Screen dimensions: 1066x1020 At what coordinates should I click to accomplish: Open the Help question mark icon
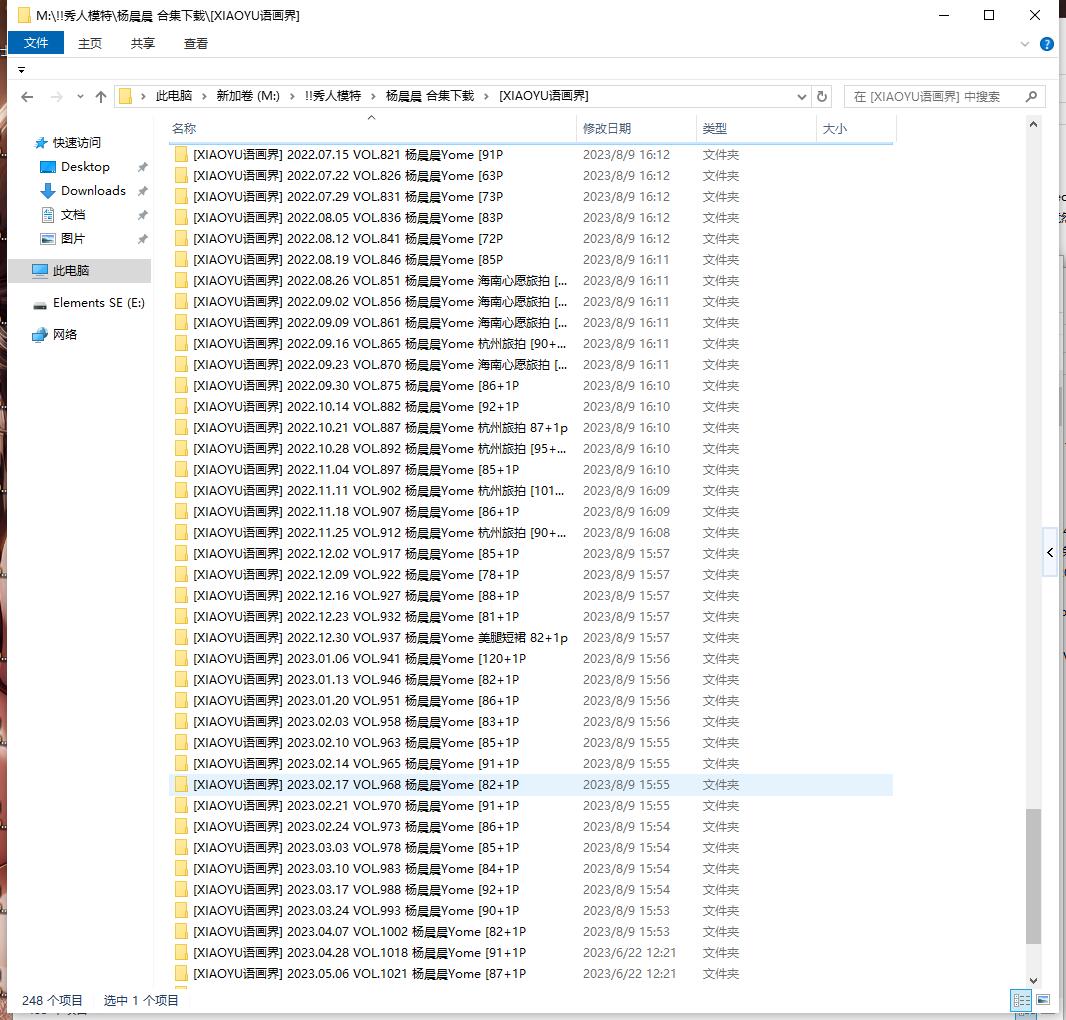(x=1047, y=44)
